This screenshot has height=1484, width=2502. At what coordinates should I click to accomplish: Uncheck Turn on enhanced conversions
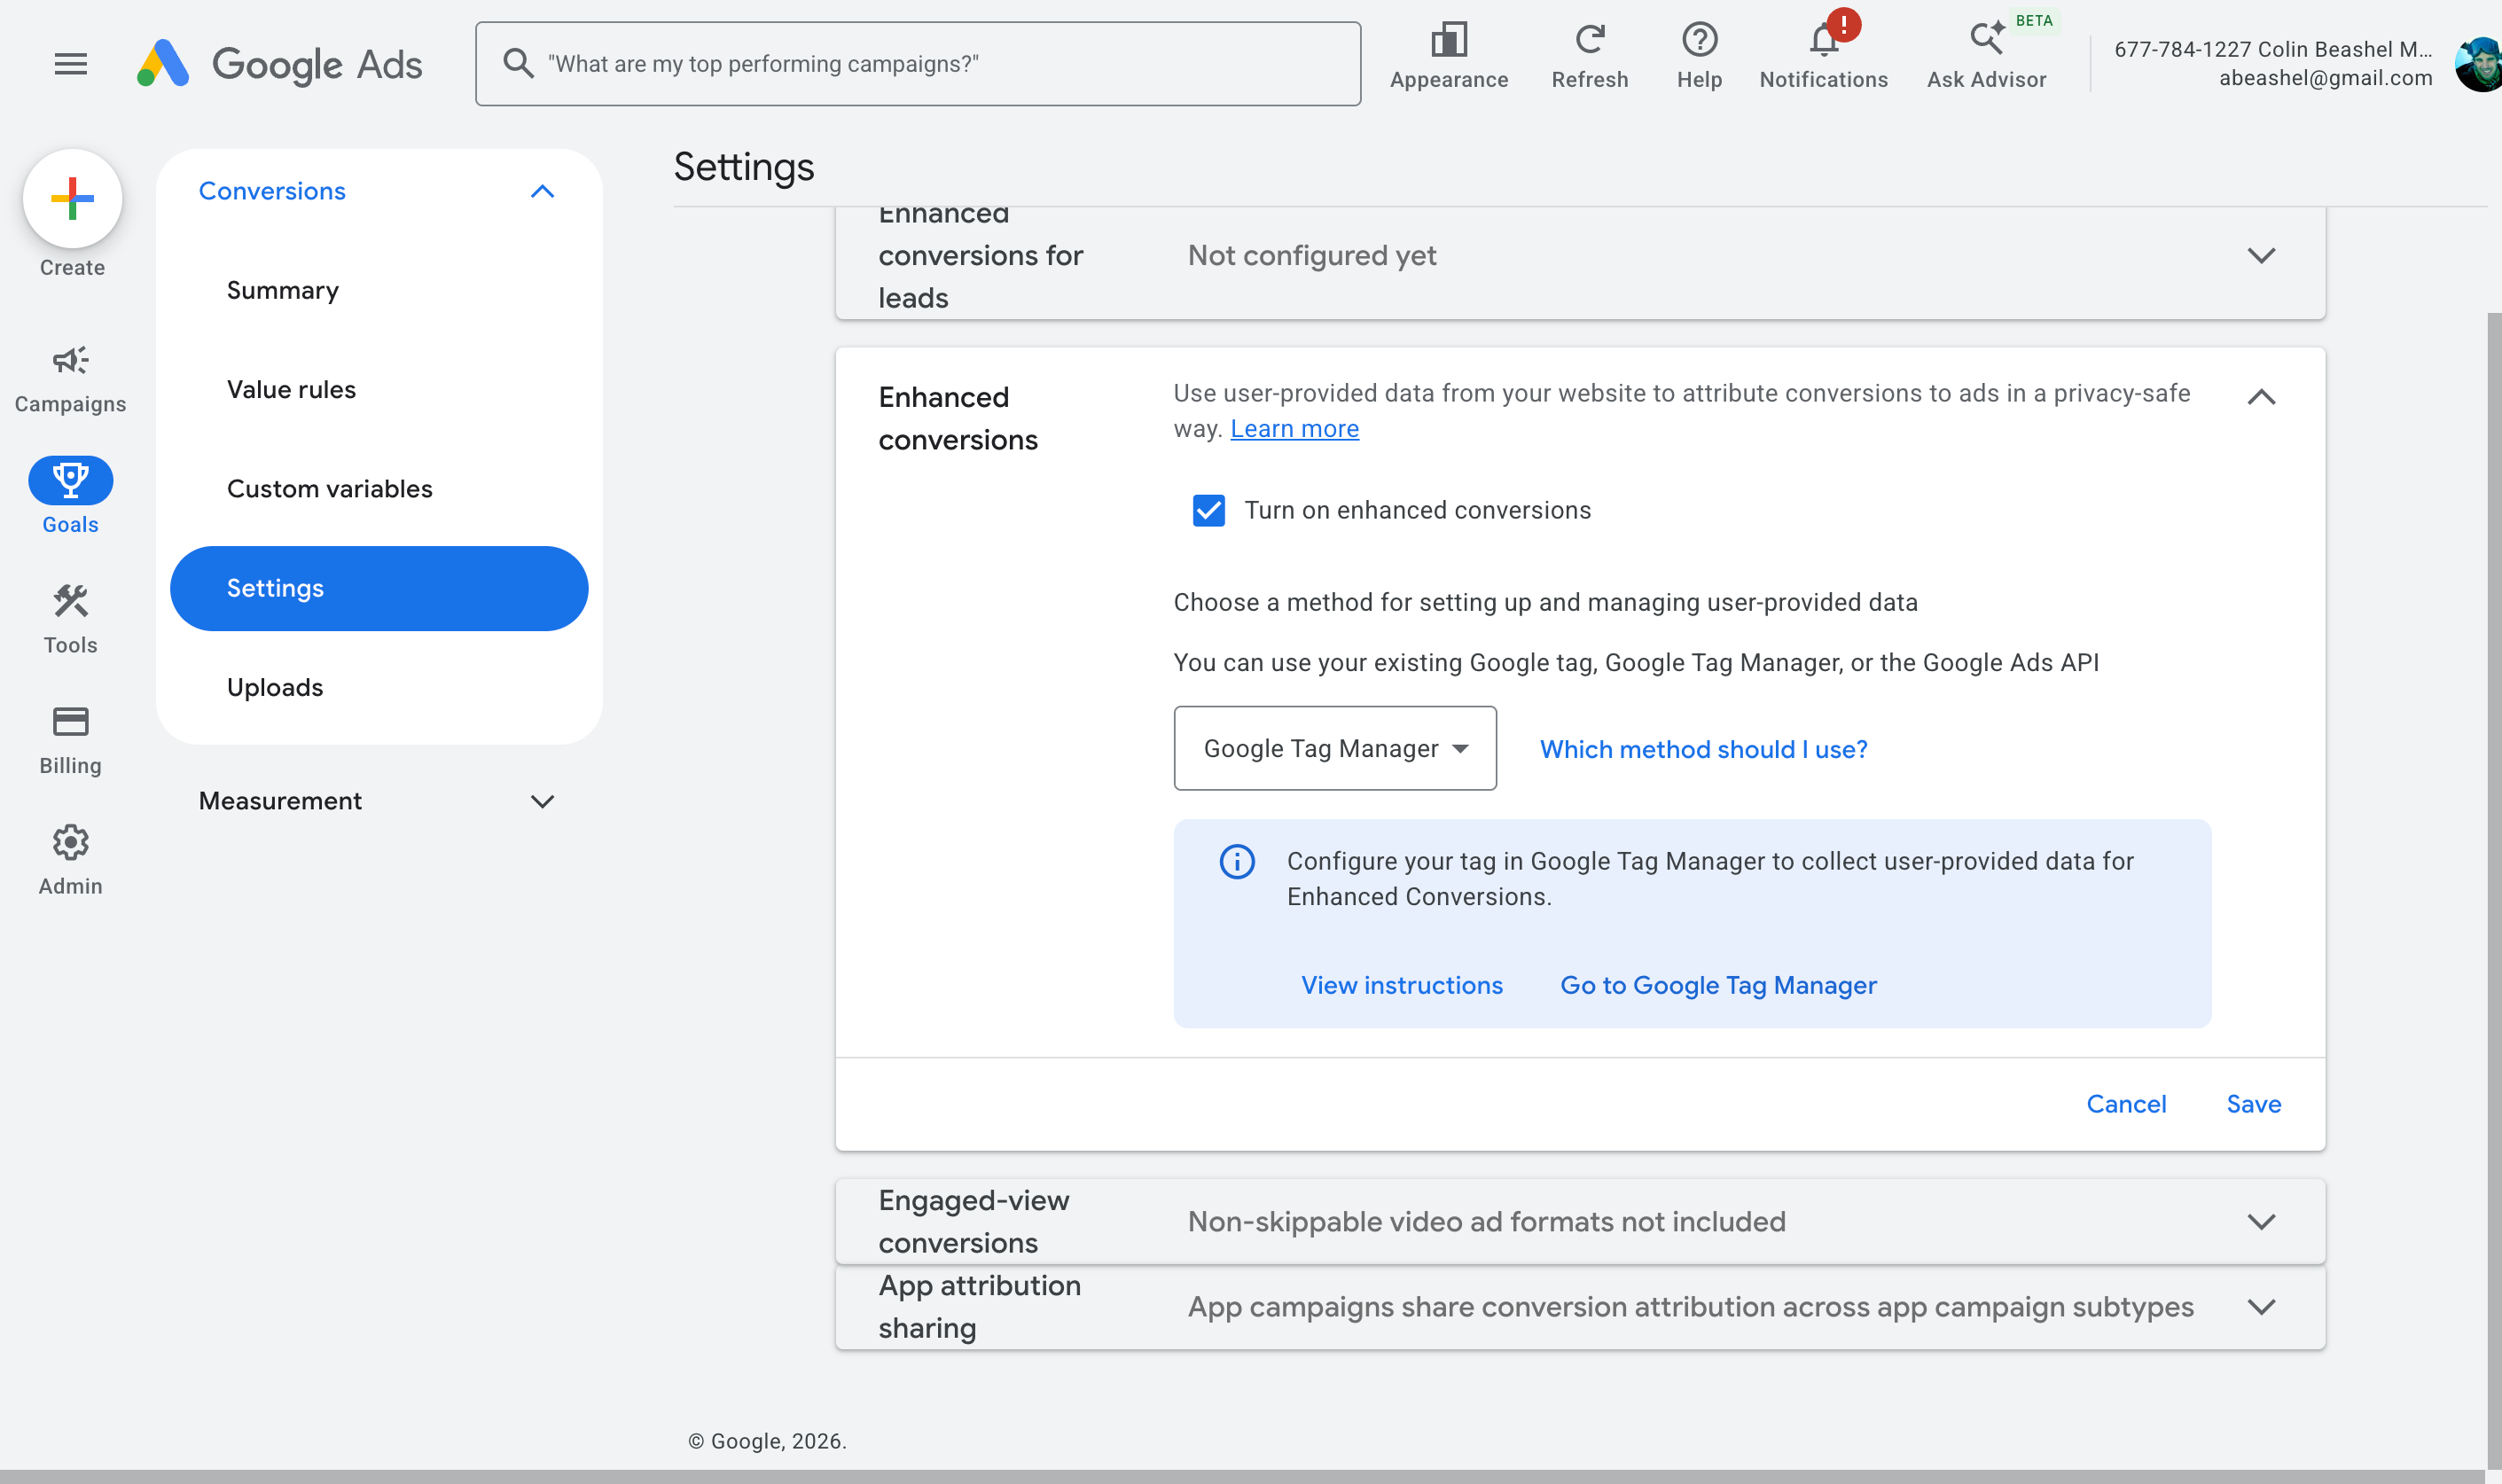click(x=1208, y=510)
